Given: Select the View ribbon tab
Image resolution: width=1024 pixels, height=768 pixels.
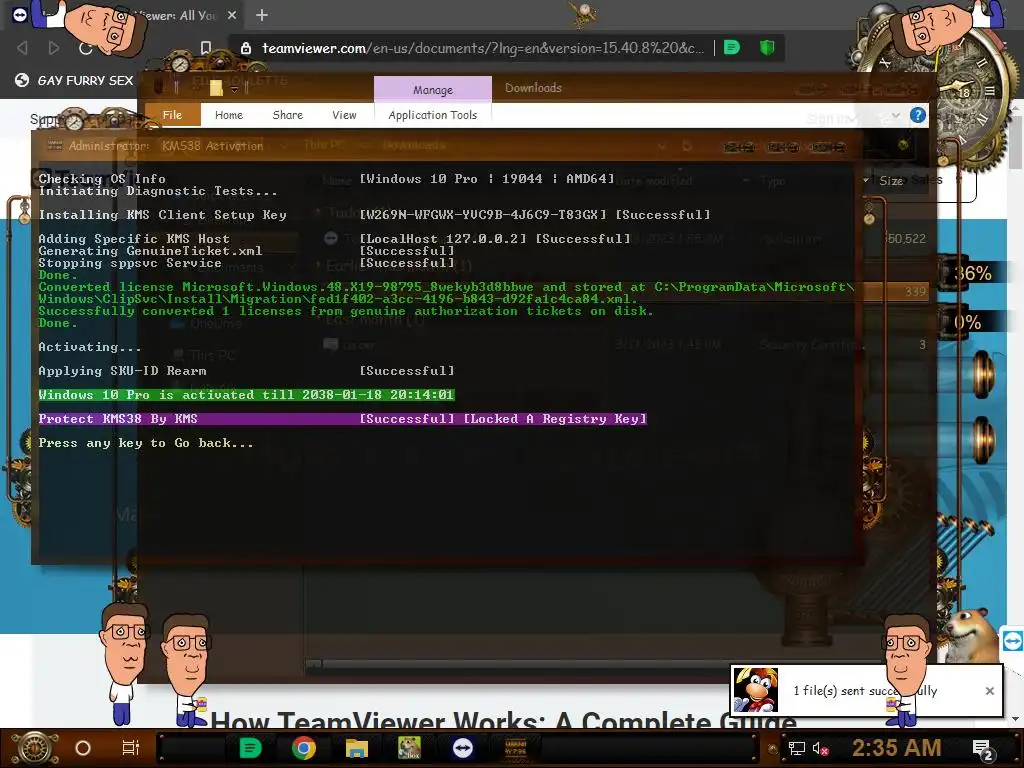Looking at the screenshot, I should 344,115.
